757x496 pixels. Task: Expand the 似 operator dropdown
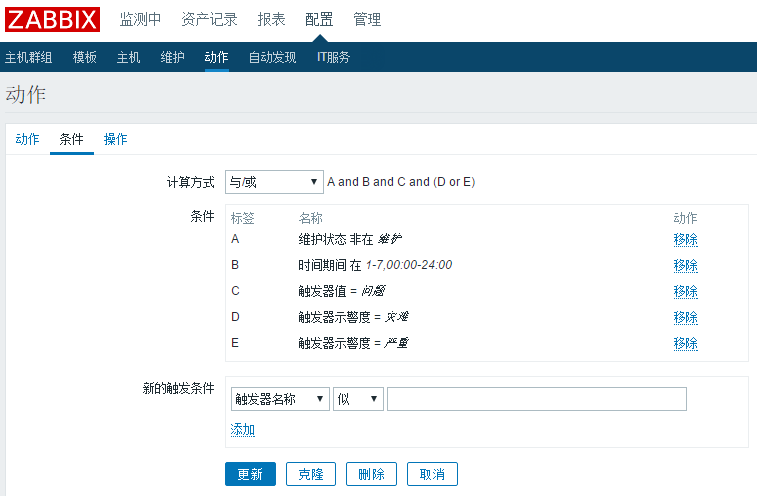pos(359,399)
